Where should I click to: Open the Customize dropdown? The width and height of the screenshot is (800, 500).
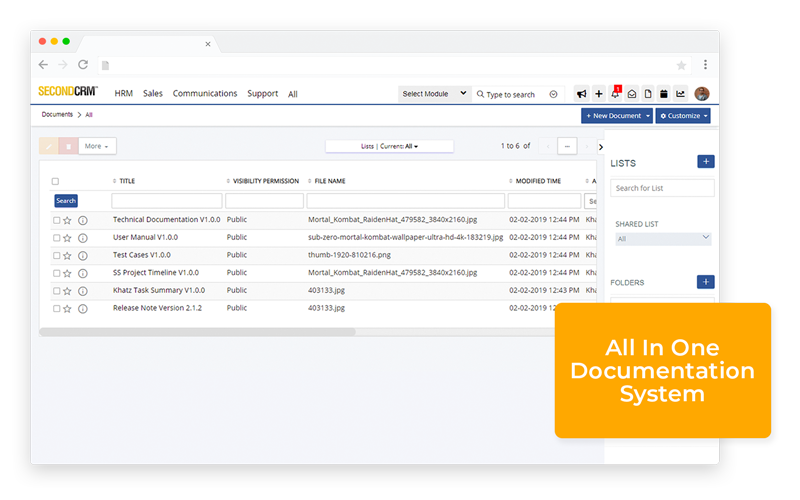tap(683, 116)
